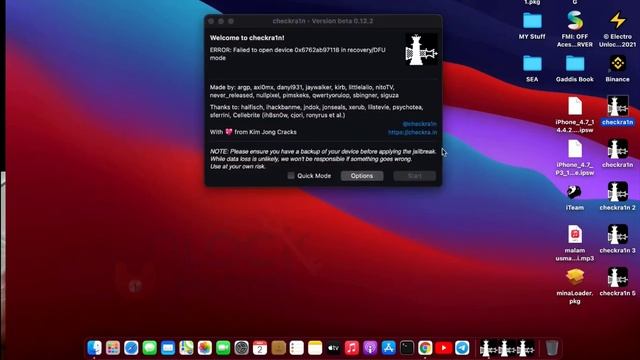Click the Options button in checkra1n

coord(362,176)
